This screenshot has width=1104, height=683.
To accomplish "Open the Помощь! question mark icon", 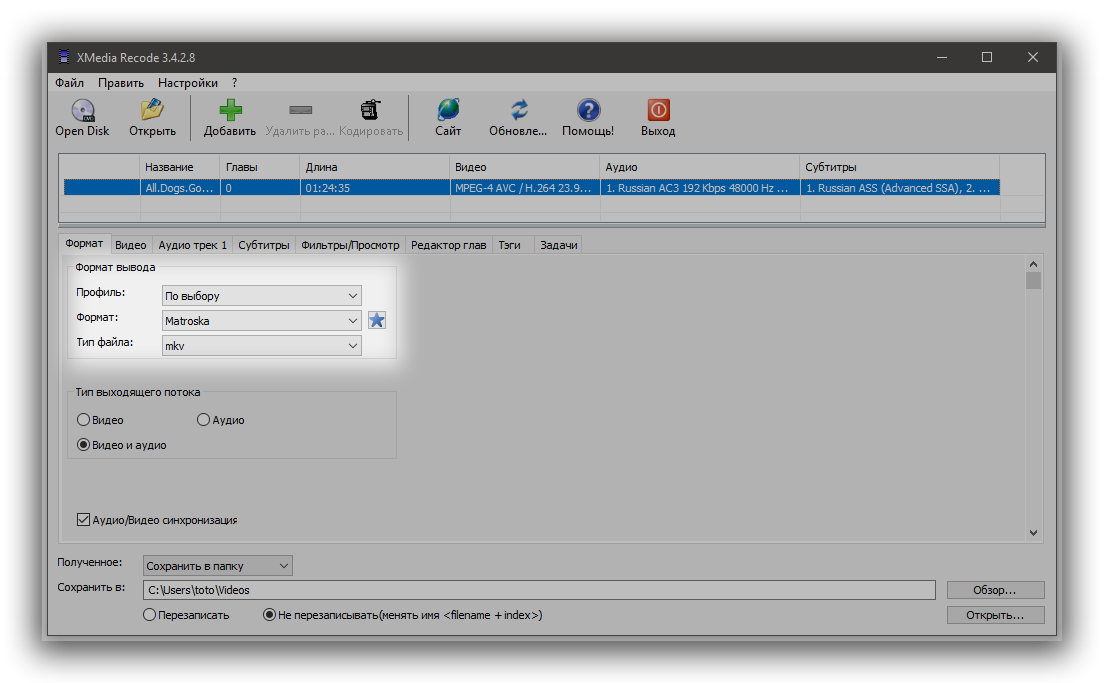I will (588, 110).
